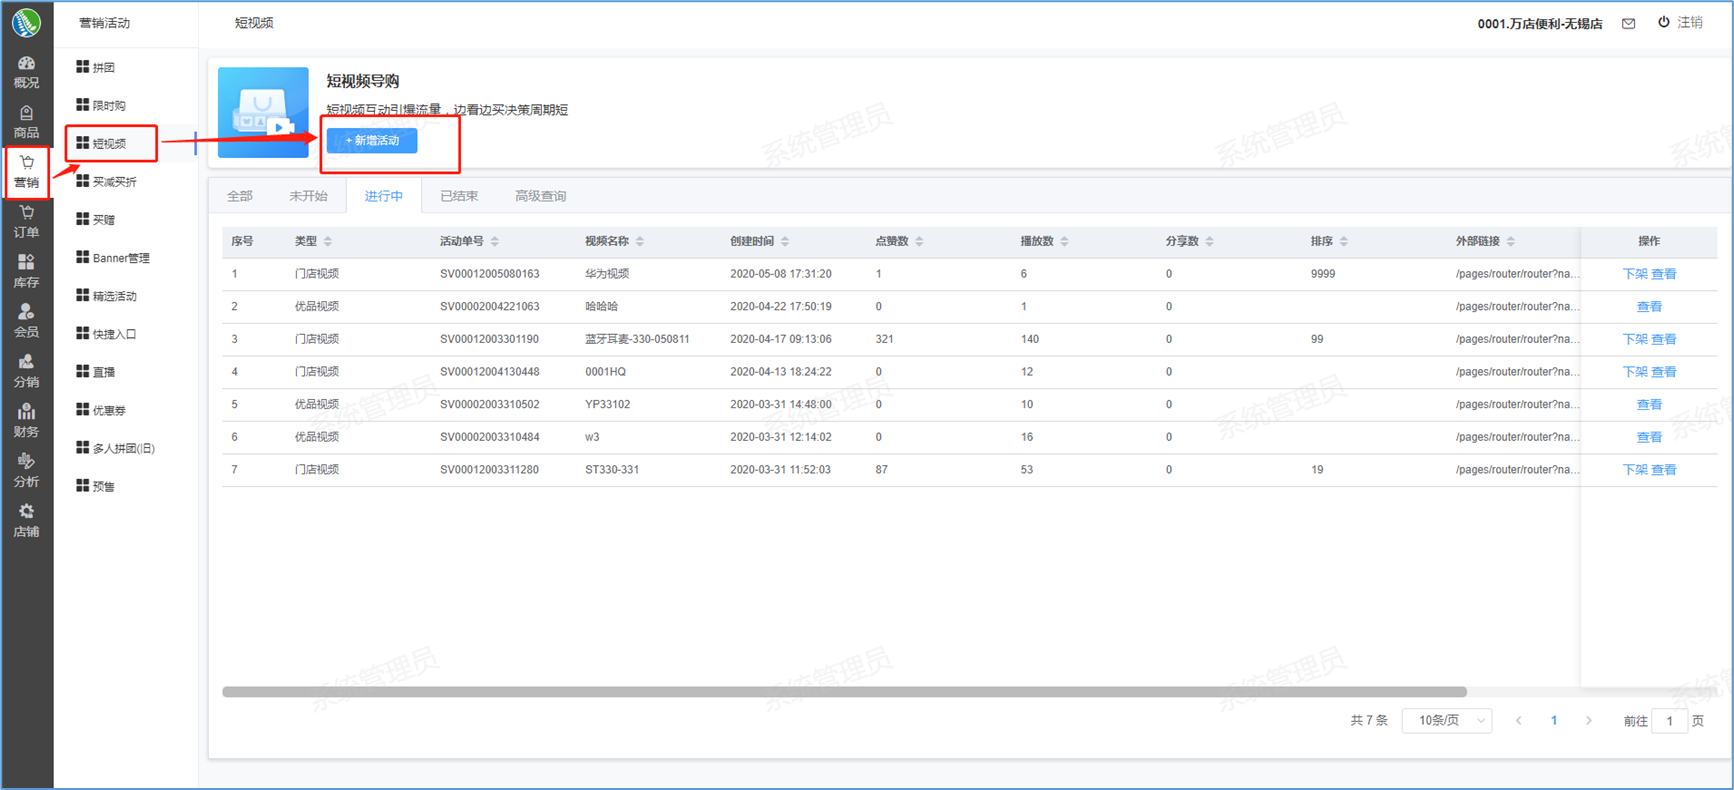Open the 库存 inventory section
This screenshot has width=1734, height=790.
(x=26, y=271)
